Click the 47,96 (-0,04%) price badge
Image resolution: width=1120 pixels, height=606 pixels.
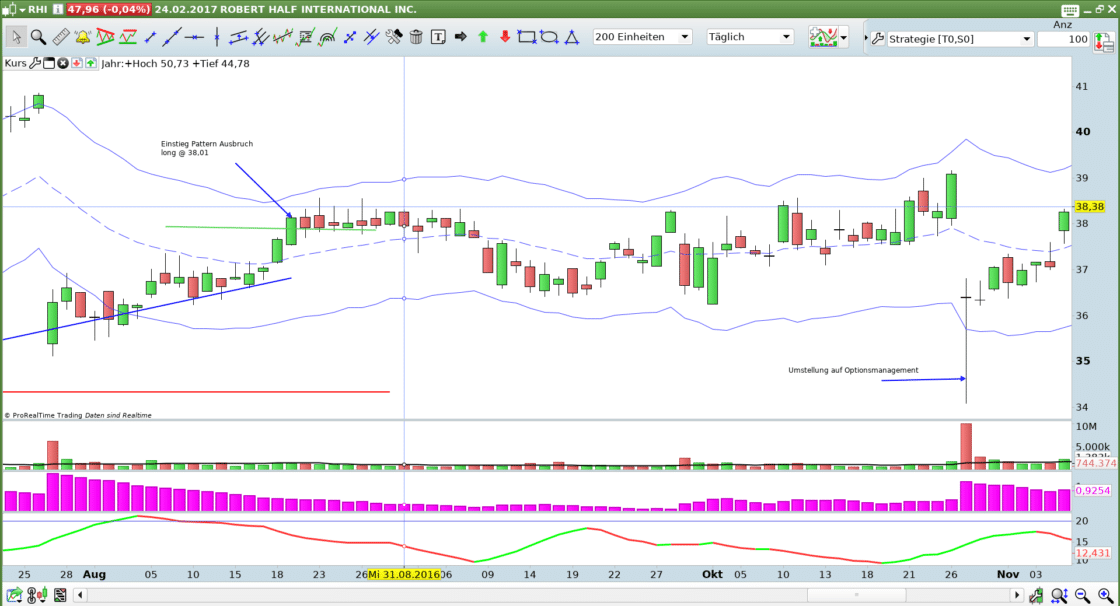click(108, 9)
